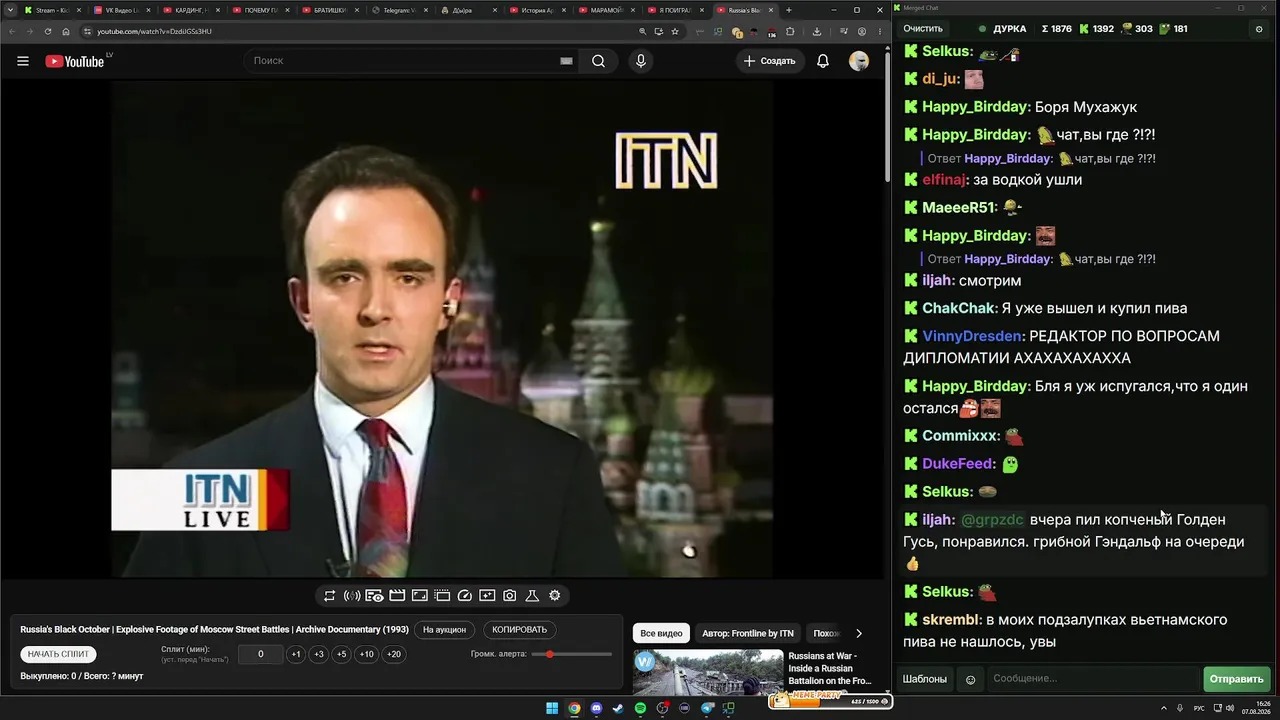This screenshot has width=1280, height=720.
Task: Open the 'Russians at War' video thumbnail
Action: (x=708, y=673)
